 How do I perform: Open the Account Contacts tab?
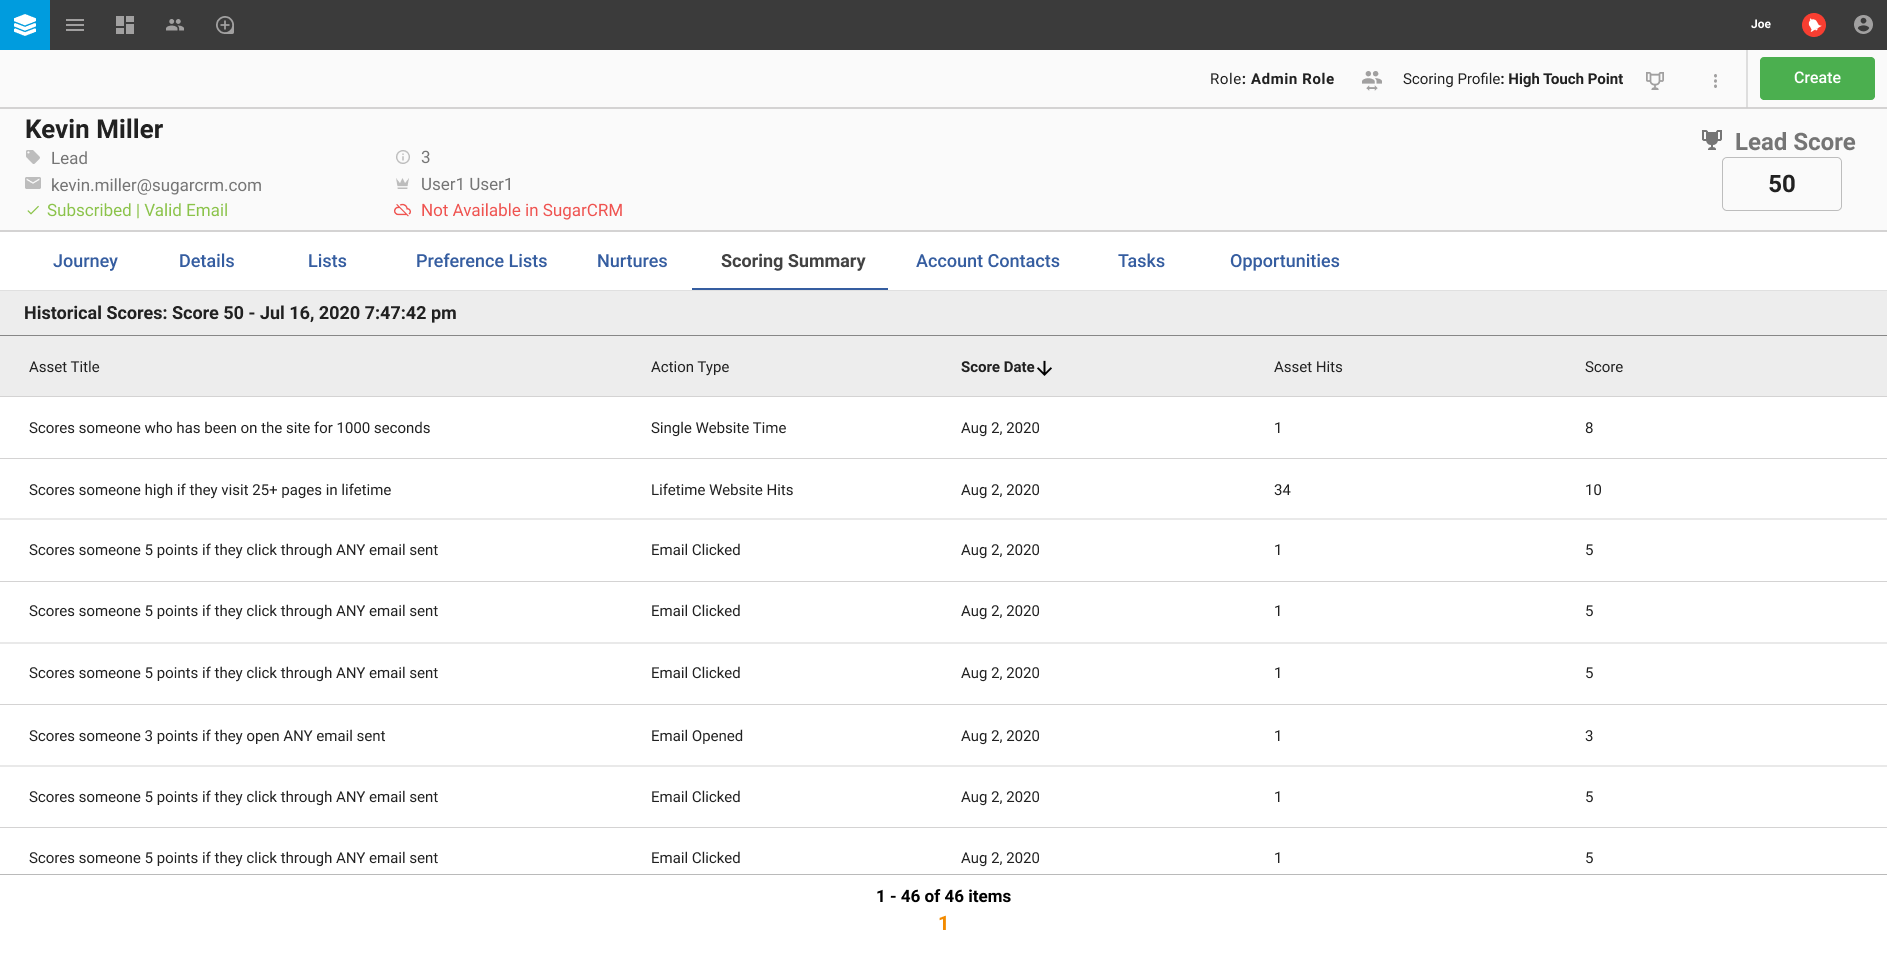(x=988, y=261)
